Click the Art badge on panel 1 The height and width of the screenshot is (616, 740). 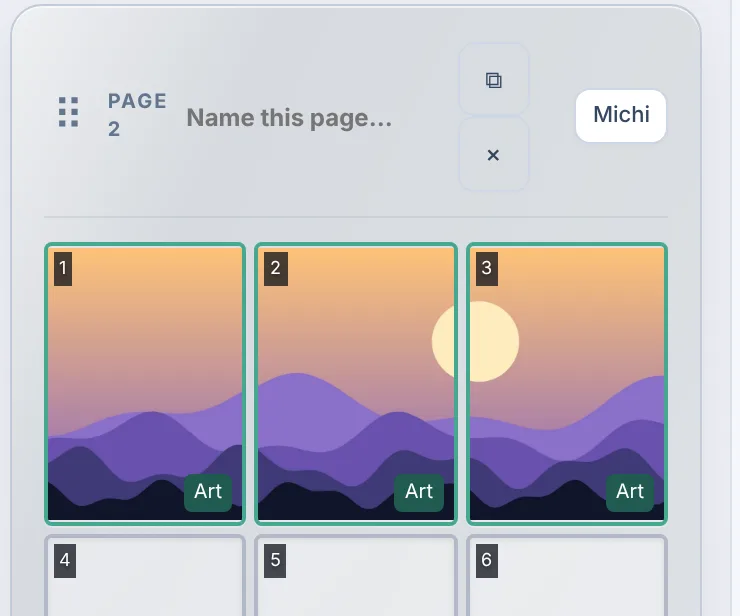click(x=208, y=492)
